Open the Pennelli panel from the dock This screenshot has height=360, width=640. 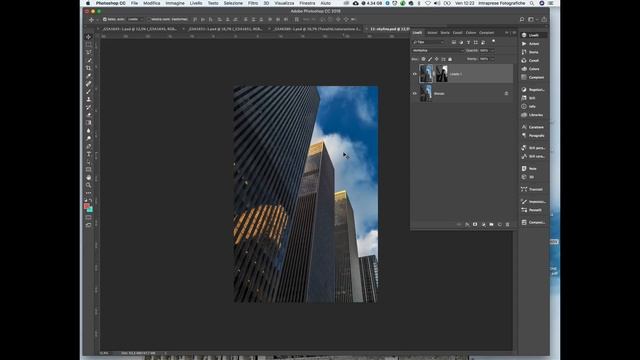click(532, 210)
